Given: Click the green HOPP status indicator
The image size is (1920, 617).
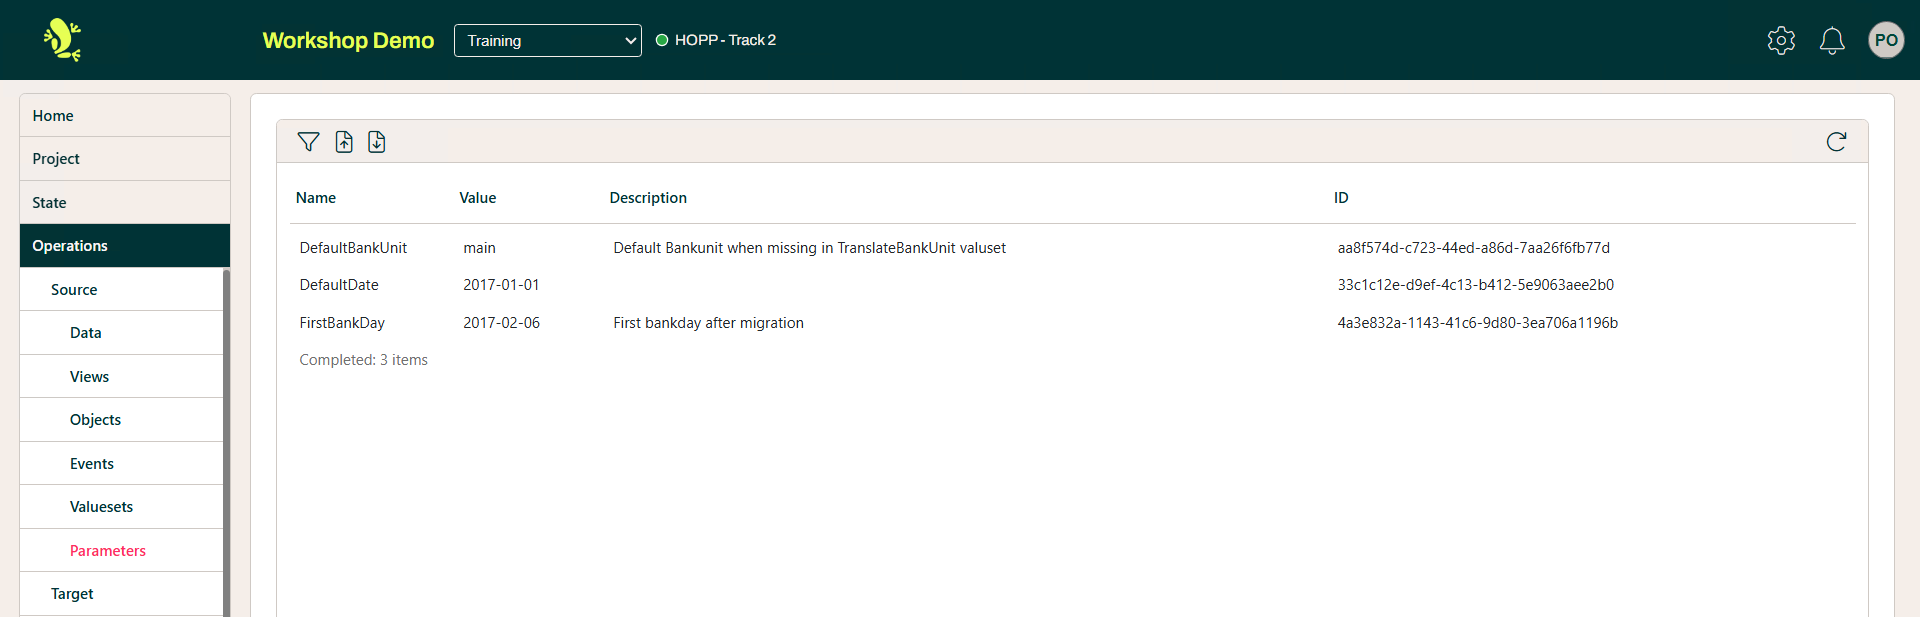Looking at the screenshot, I should pos(662,40).
